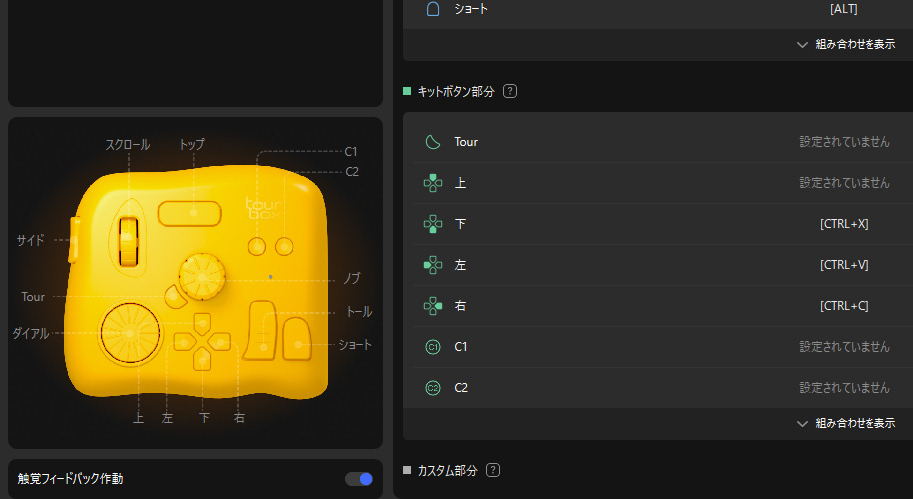
Task: Toggle 触覚フィードバック作動 switch
Action: (359, 479)
